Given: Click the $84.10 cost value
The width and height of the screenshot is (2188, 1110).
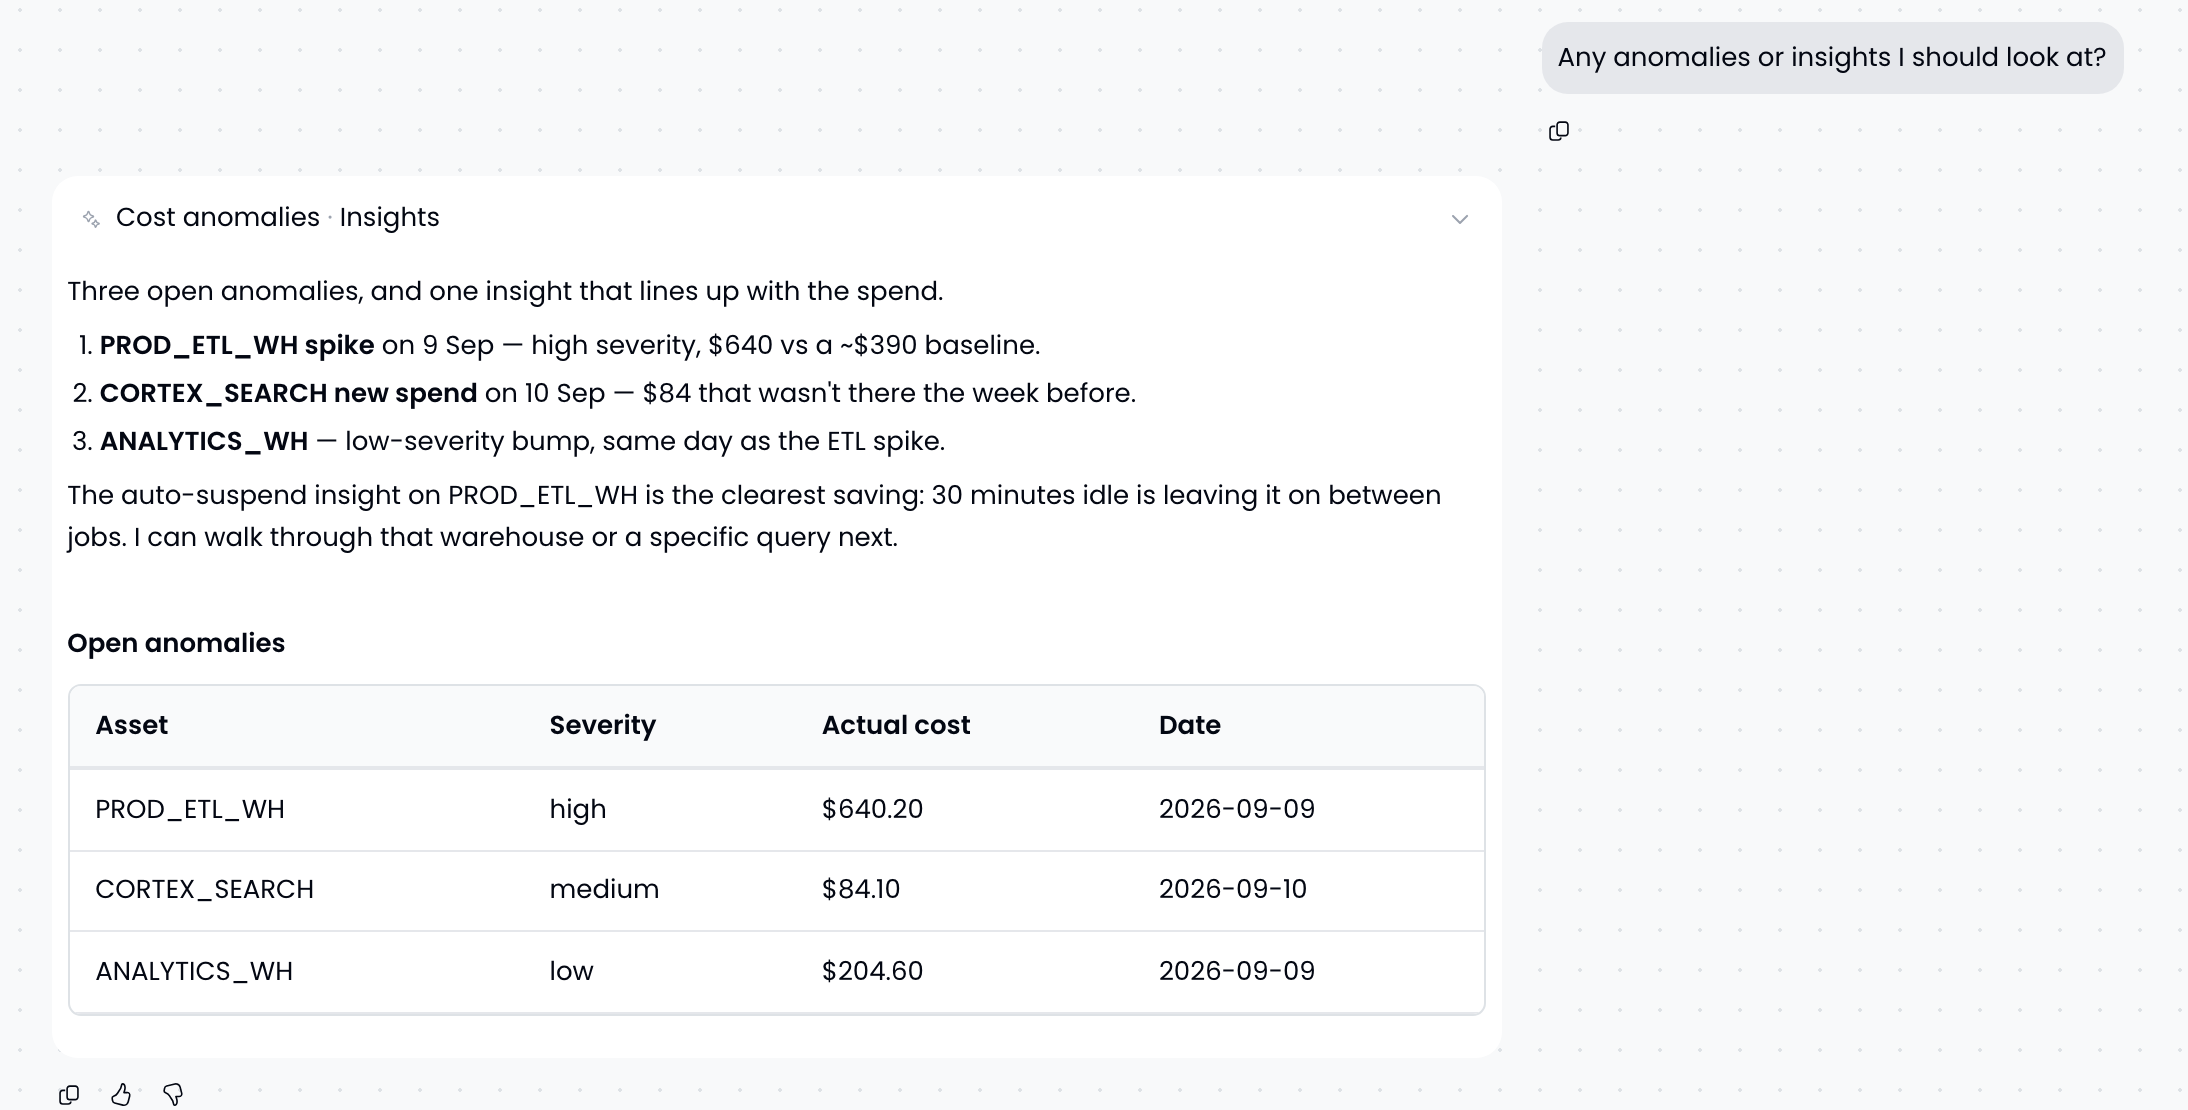Looking at the screenshot, I should [x=861, y=889].
